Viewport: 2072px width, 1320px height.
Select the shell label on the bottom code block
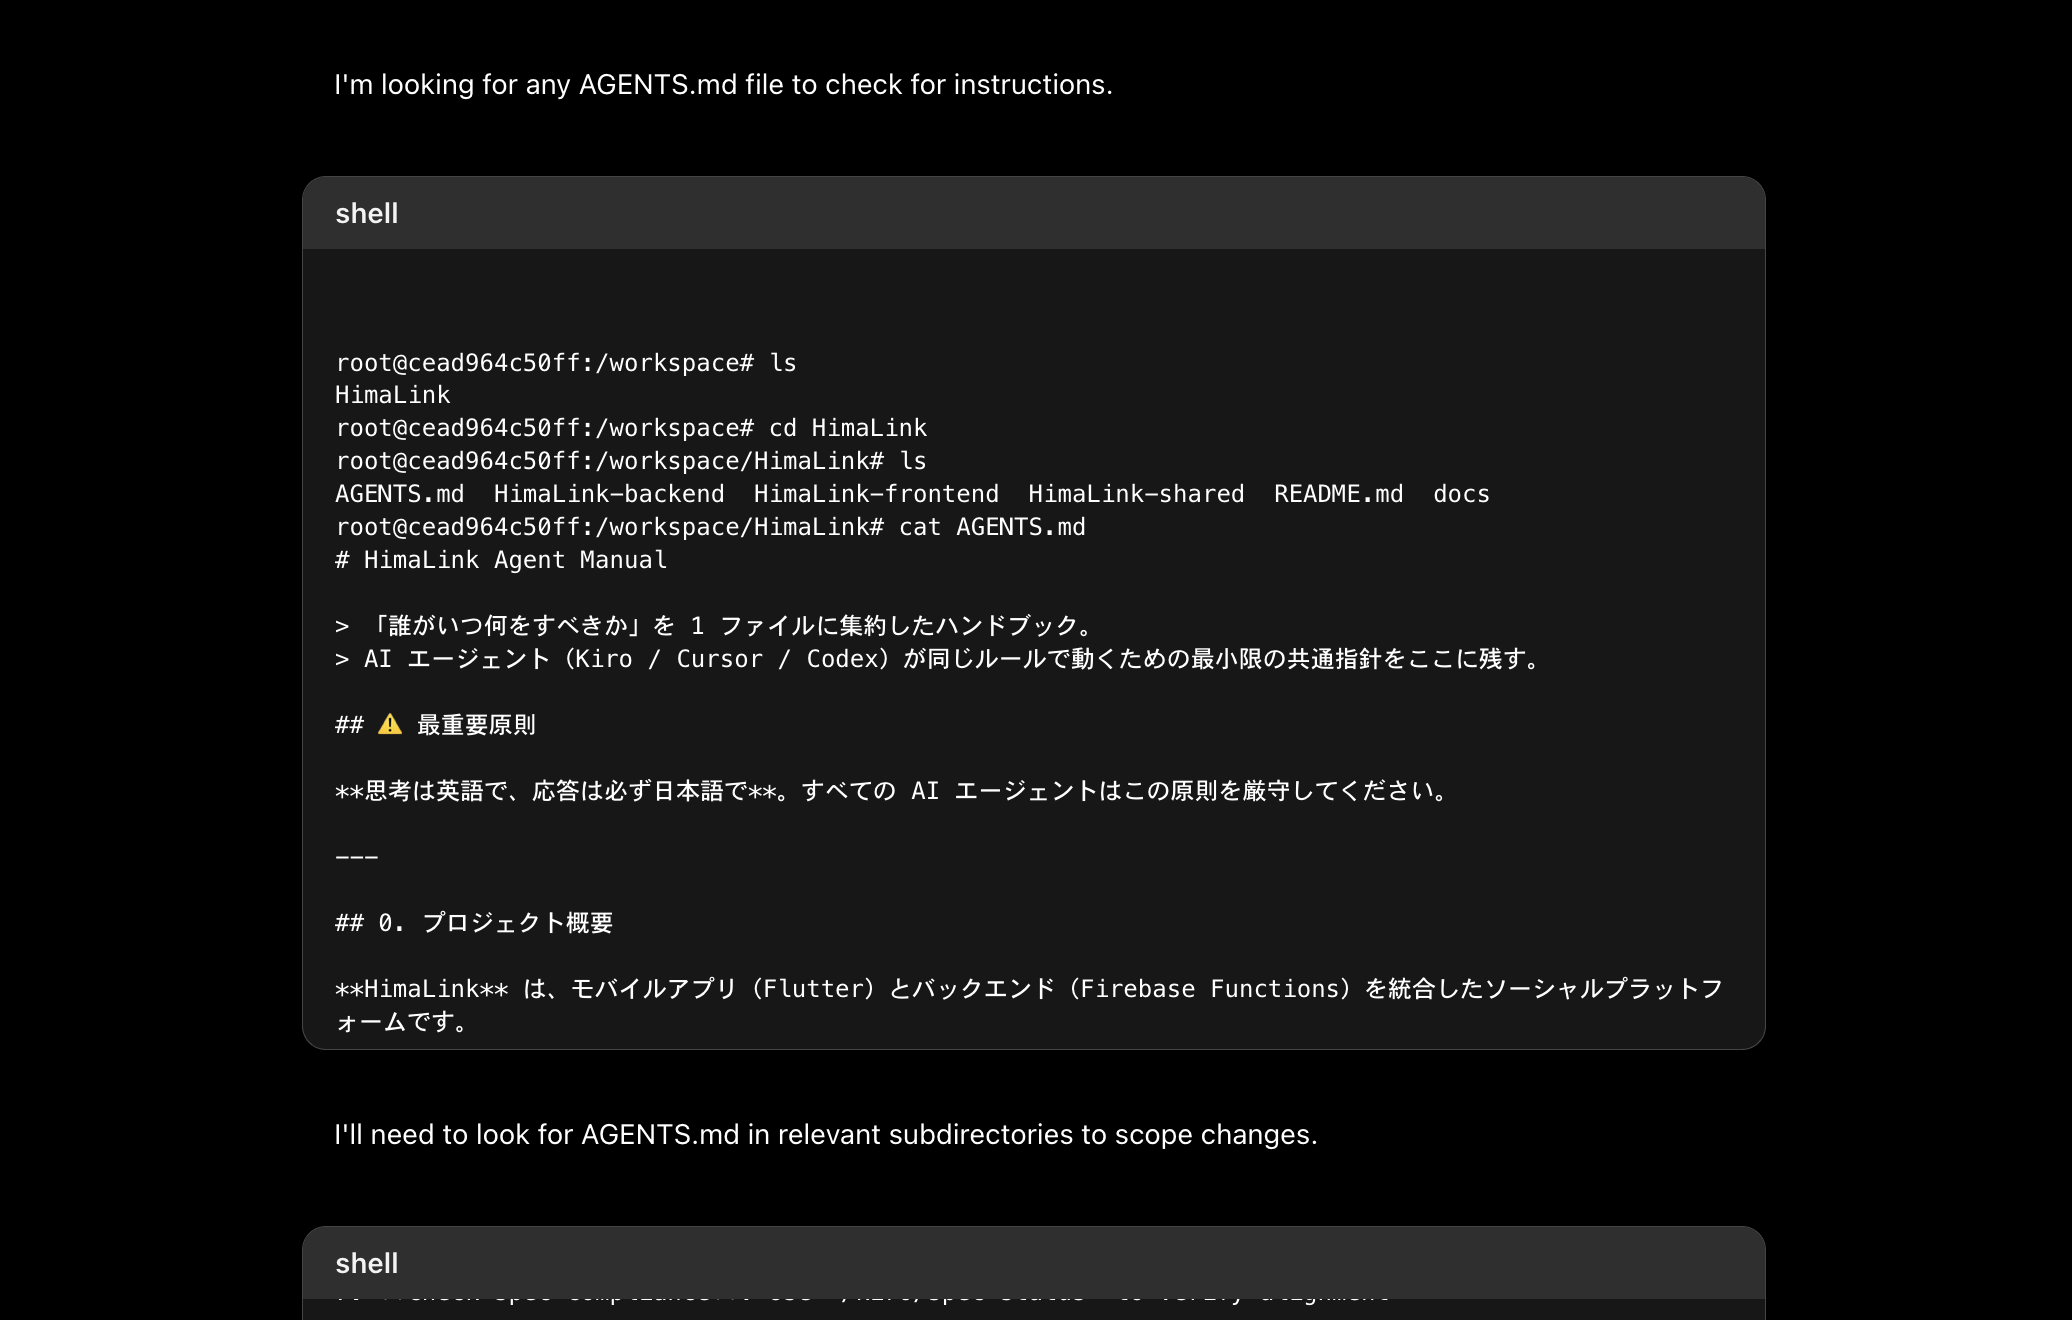click(x=366, y=1263)
